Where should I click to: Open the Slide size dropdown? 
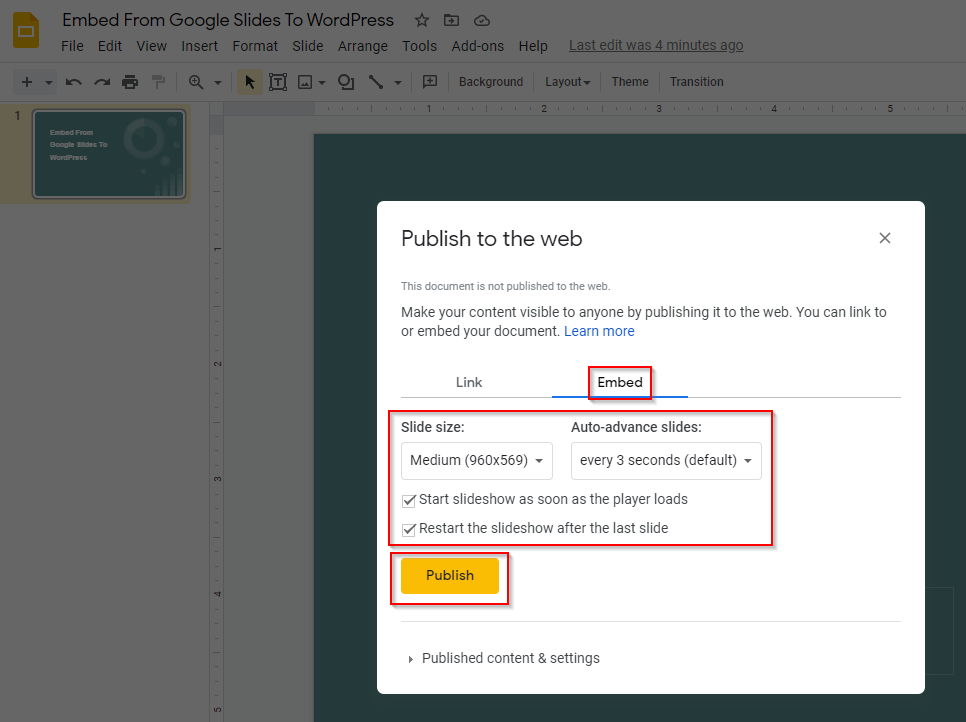coord(477,461)
